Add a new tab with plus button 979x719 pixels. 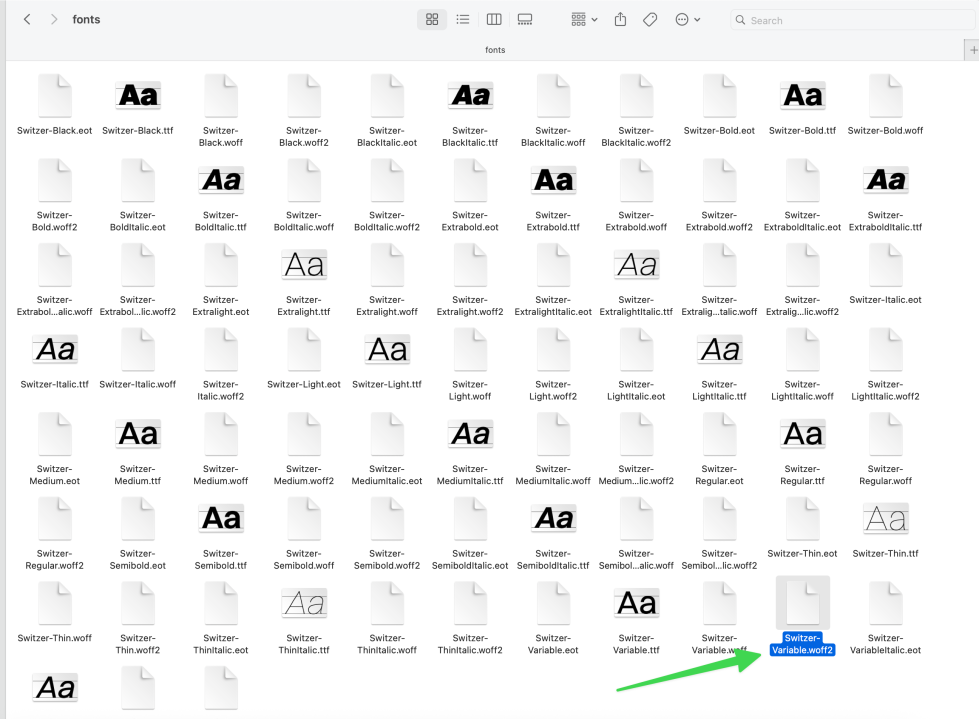(x=972, y=50)
